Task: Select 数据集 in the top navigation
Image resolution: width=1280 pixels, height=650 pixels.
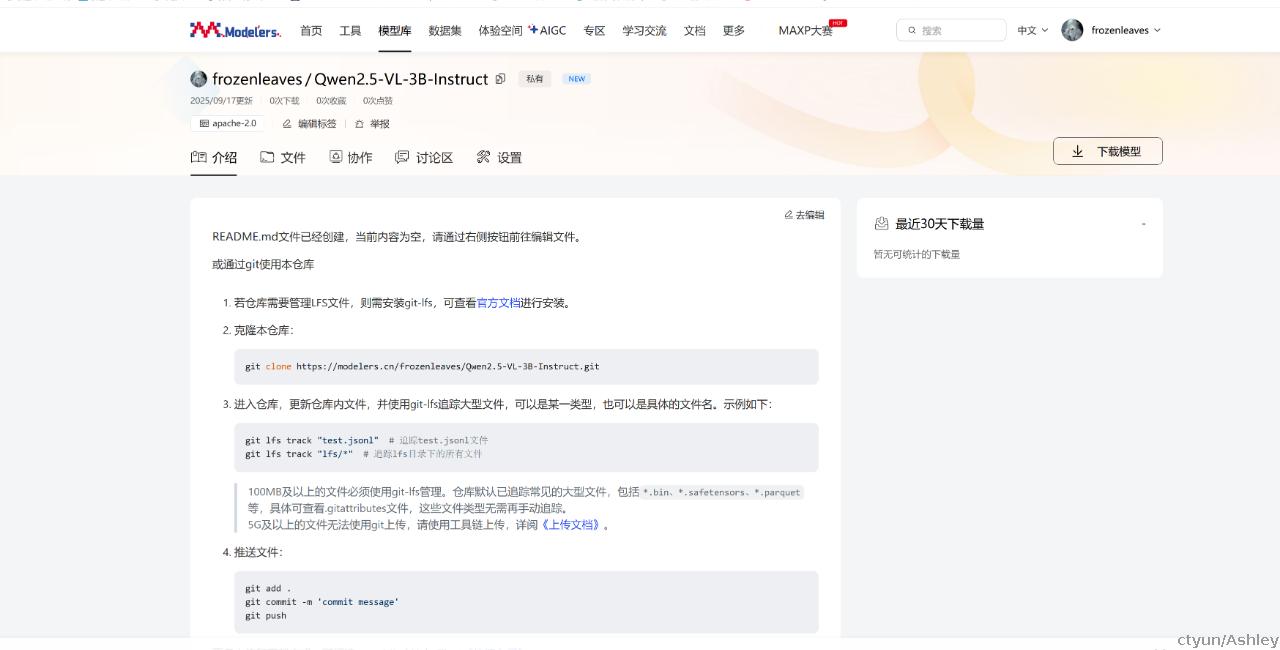Action: coord(445,31)
